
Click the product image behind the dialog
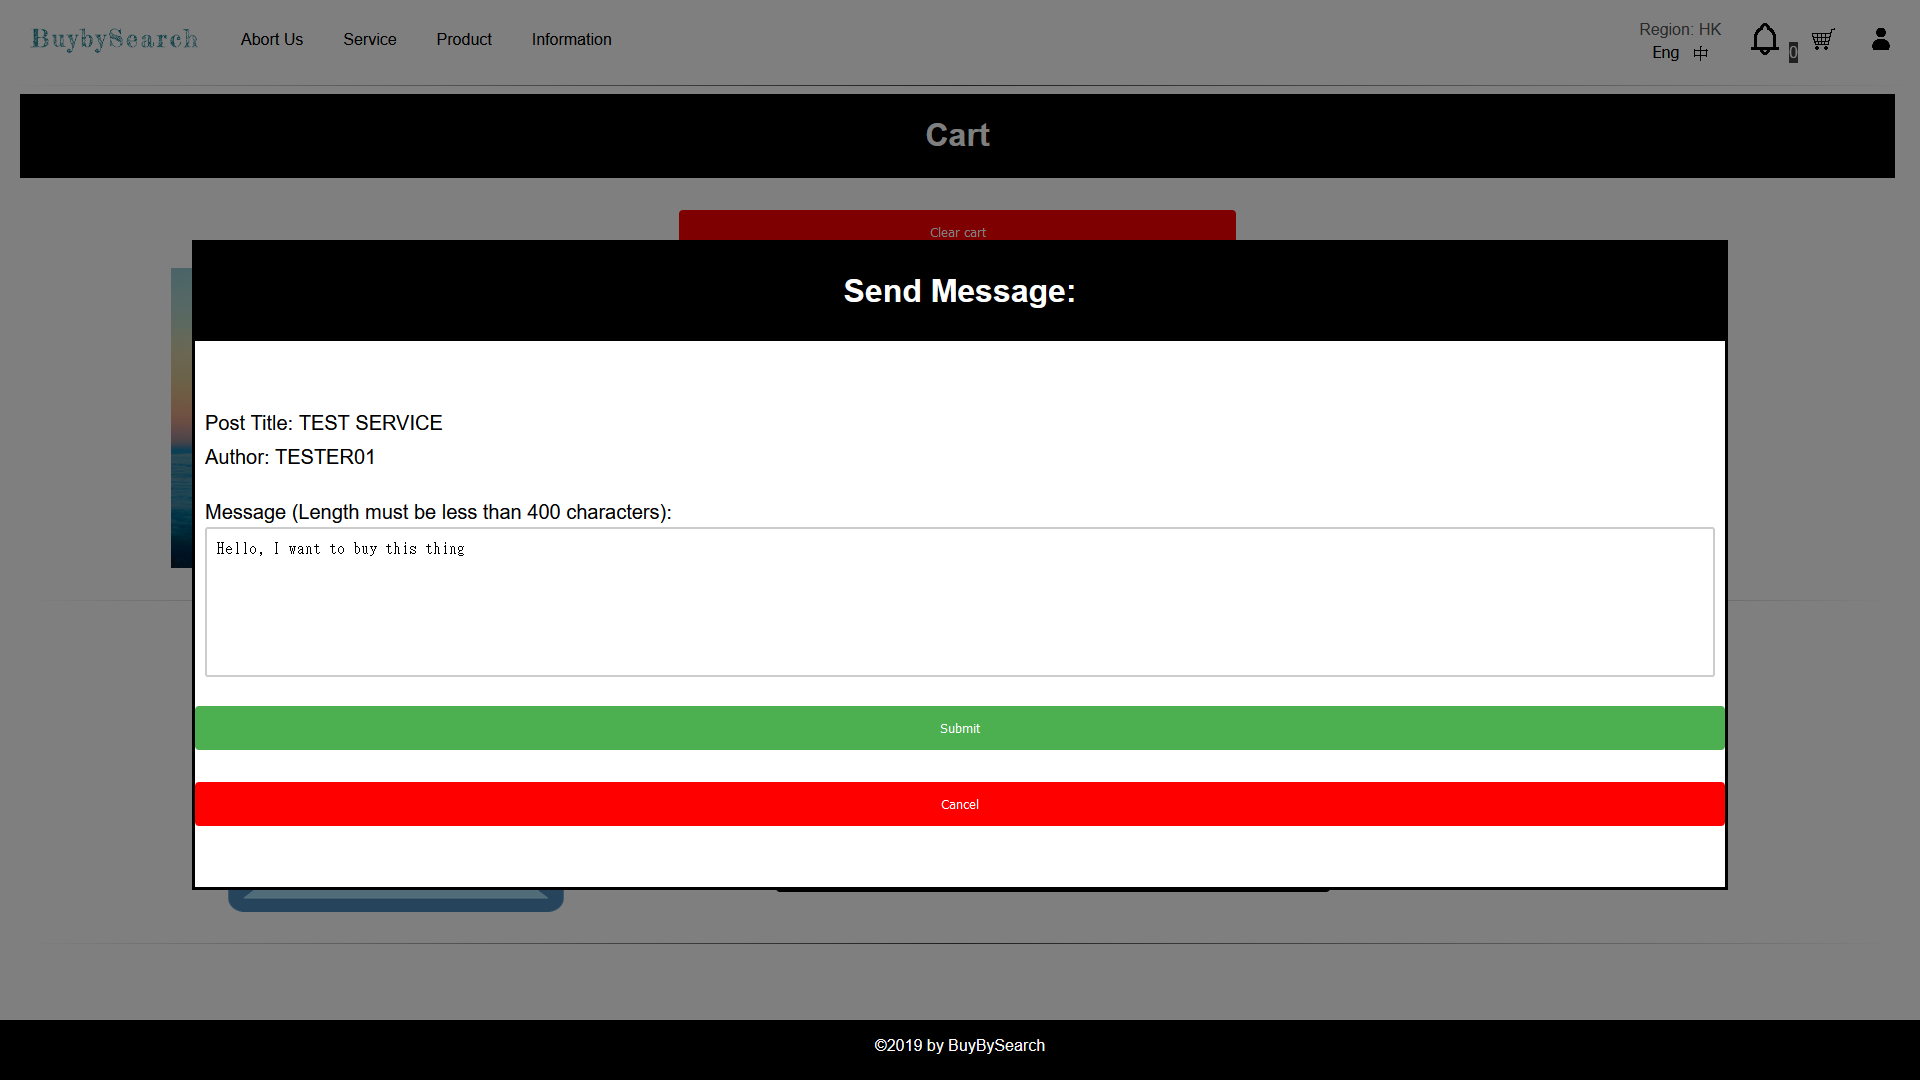pyautogui.click(x=181, y=418)
